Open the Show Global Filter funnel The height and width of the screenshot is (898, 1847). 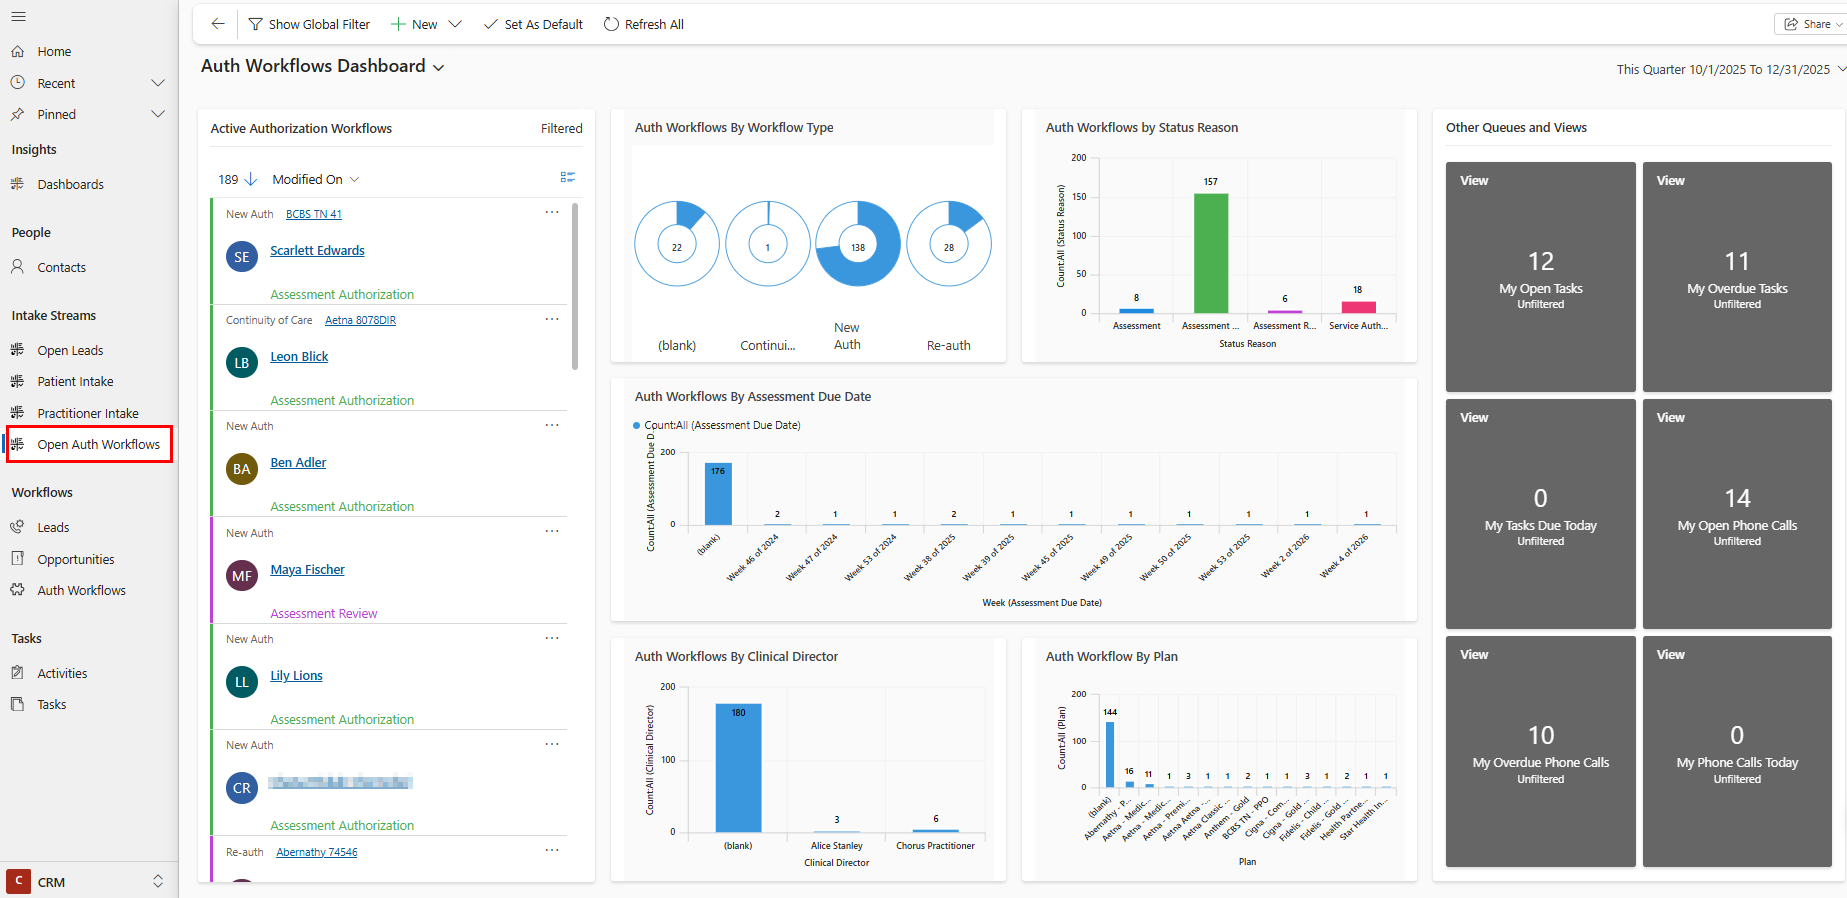pyautogui.click(x=256, y=24)
